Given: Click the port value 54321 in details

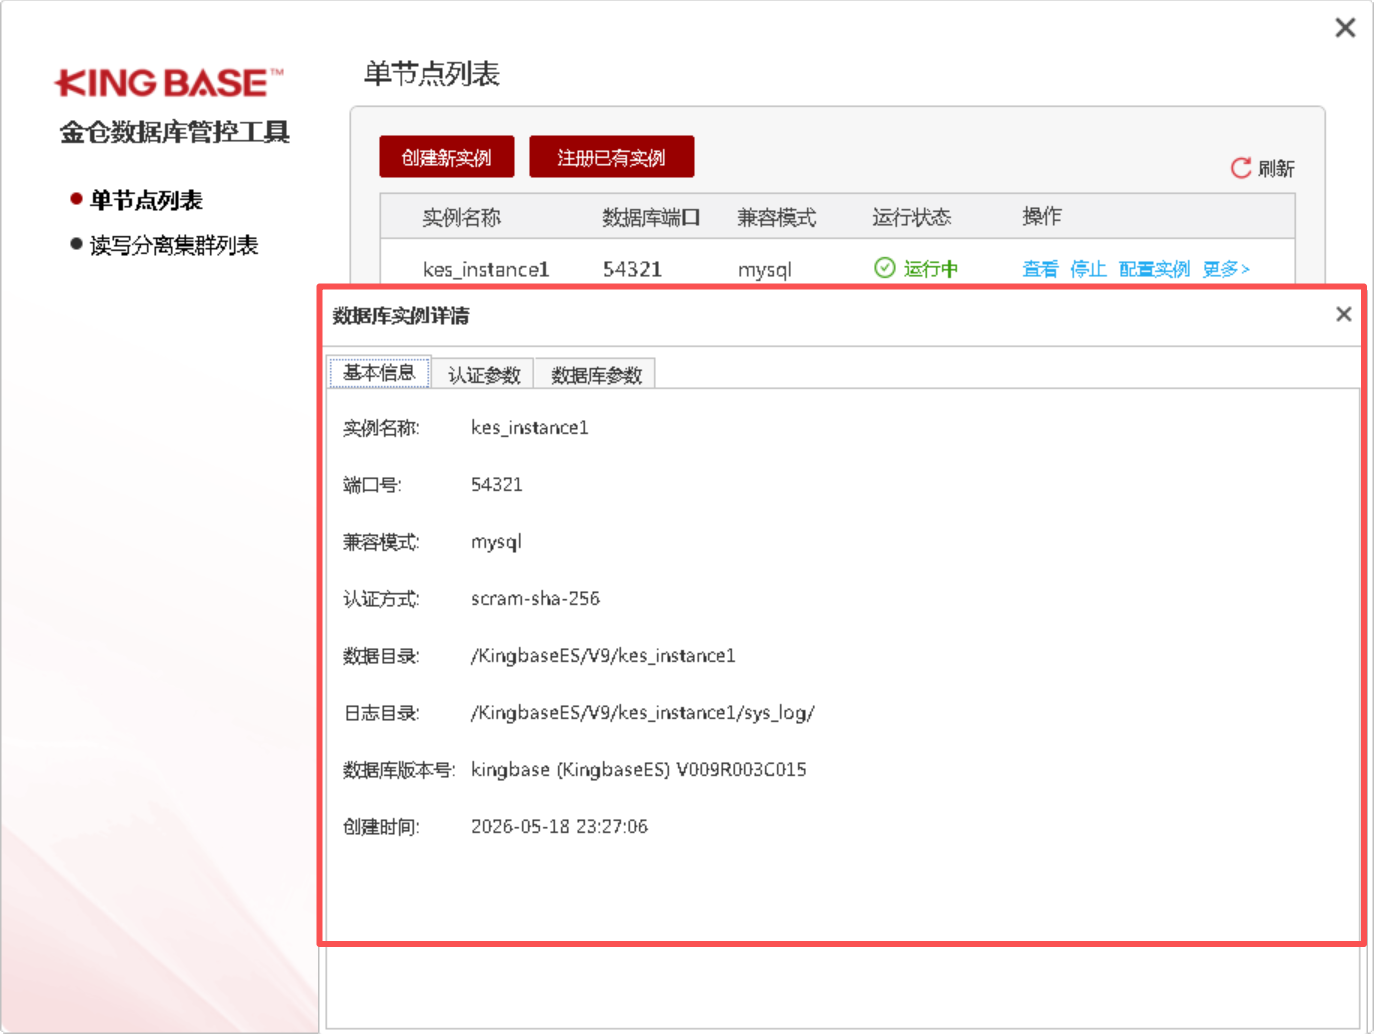Looking at the screenshot, I should [497, 485].
